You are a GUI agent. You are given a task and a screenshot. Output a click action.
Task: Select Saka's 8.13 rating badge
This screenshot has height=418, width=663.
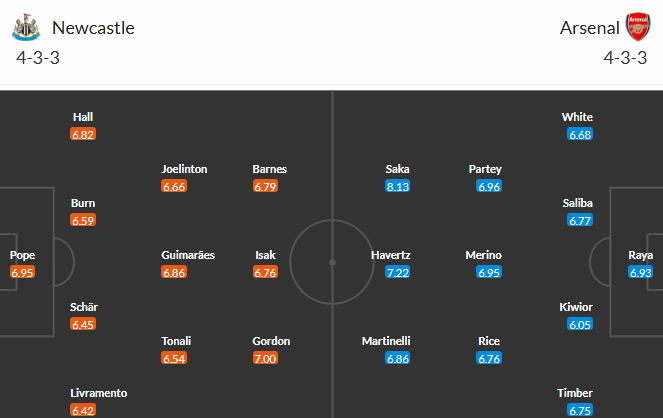(397, 186)
